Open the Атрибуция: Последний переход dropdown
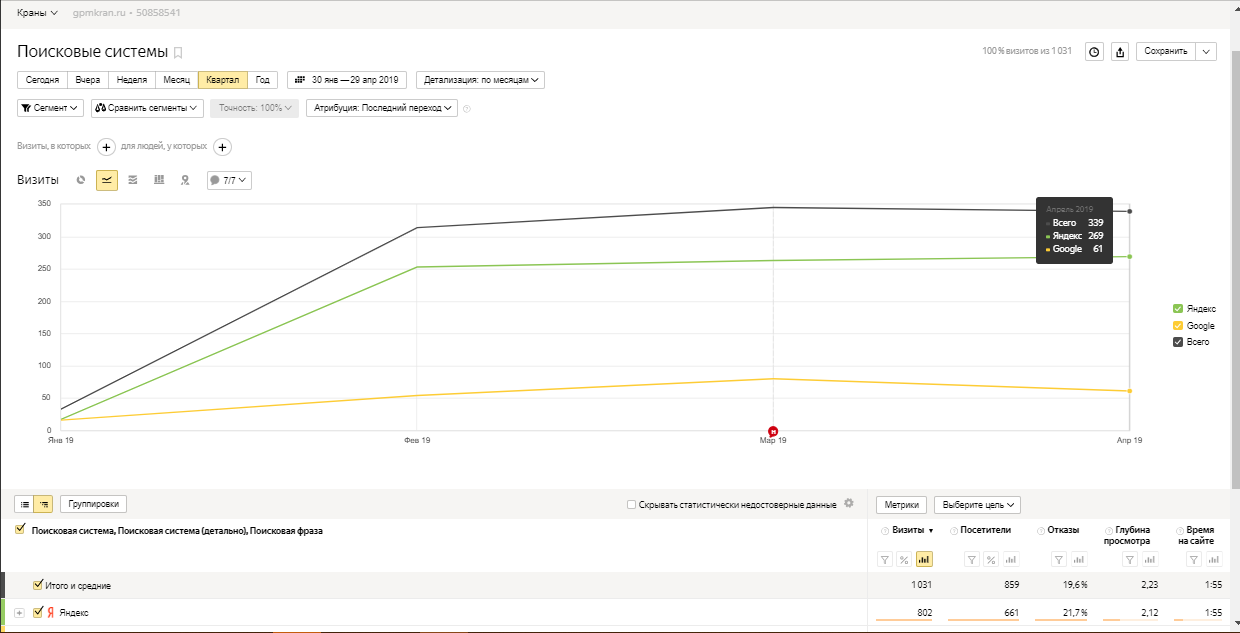1240x633 pixels. pyautogui.click(x=381, y=108)
